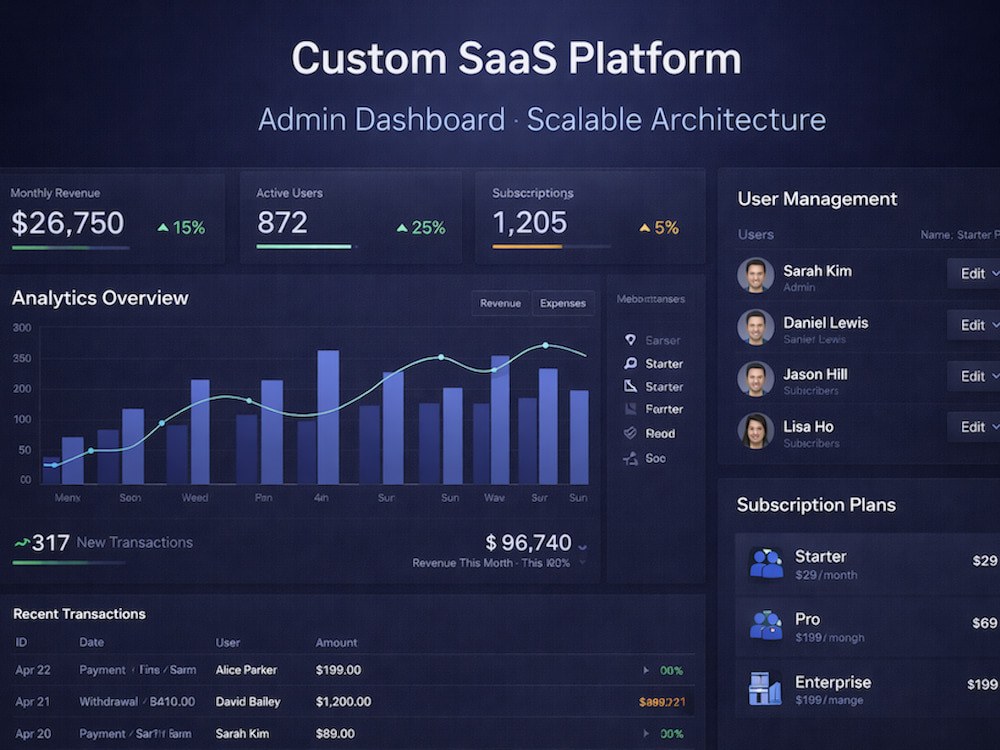Open Daniel Lewis's avatar
This screenshot has height=750, width=1000.
[756, 327]
